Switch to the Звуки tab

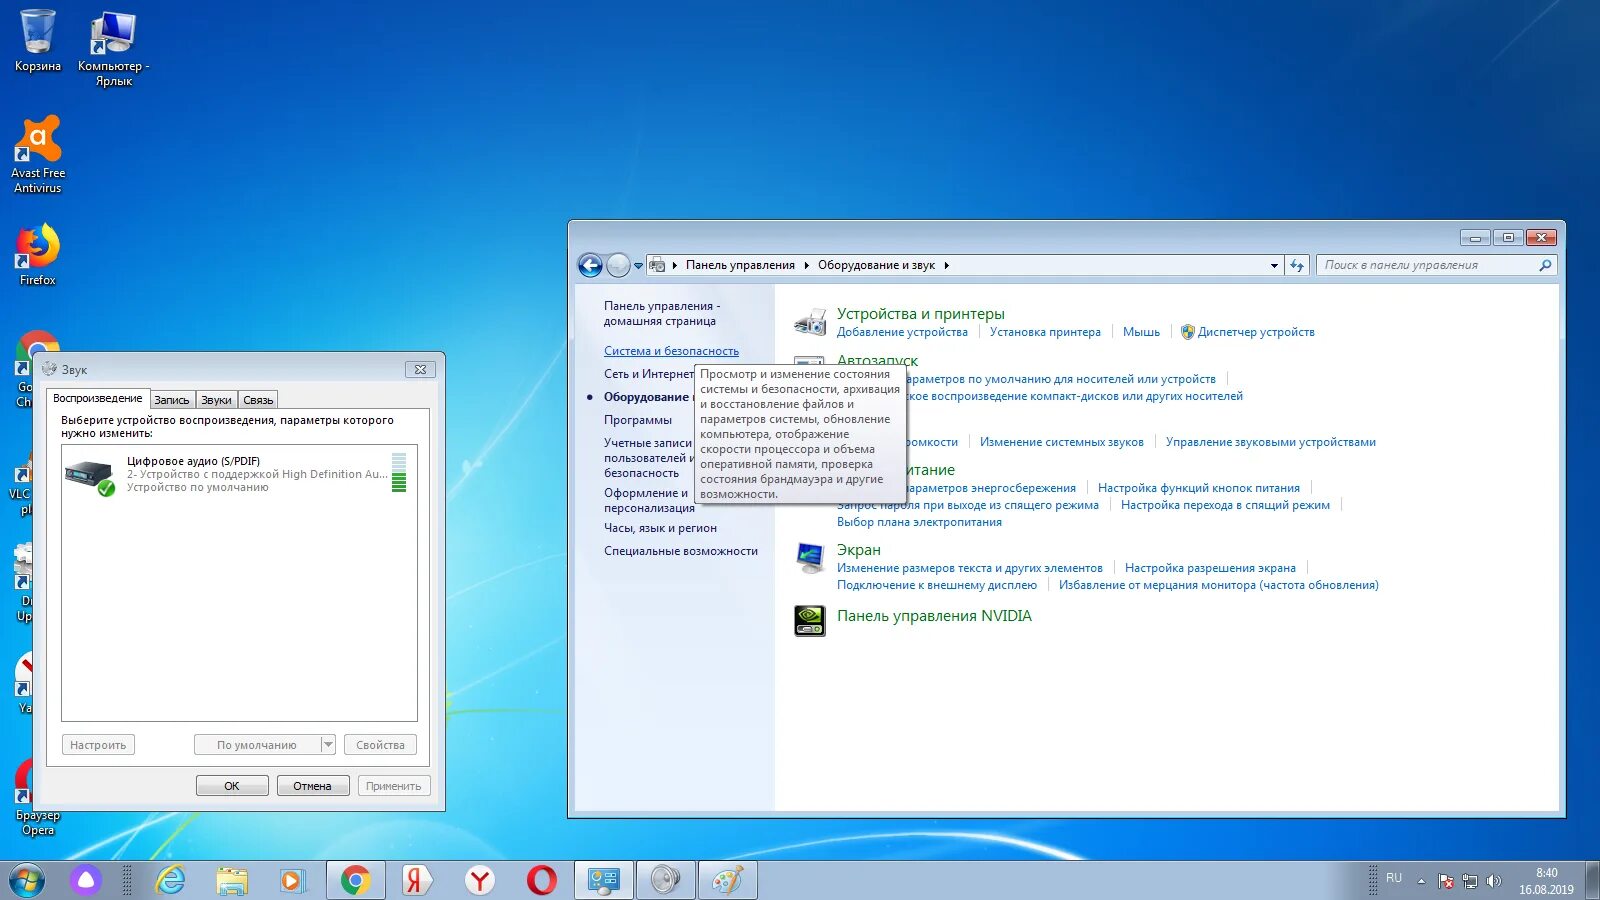[x=216, y=400]
